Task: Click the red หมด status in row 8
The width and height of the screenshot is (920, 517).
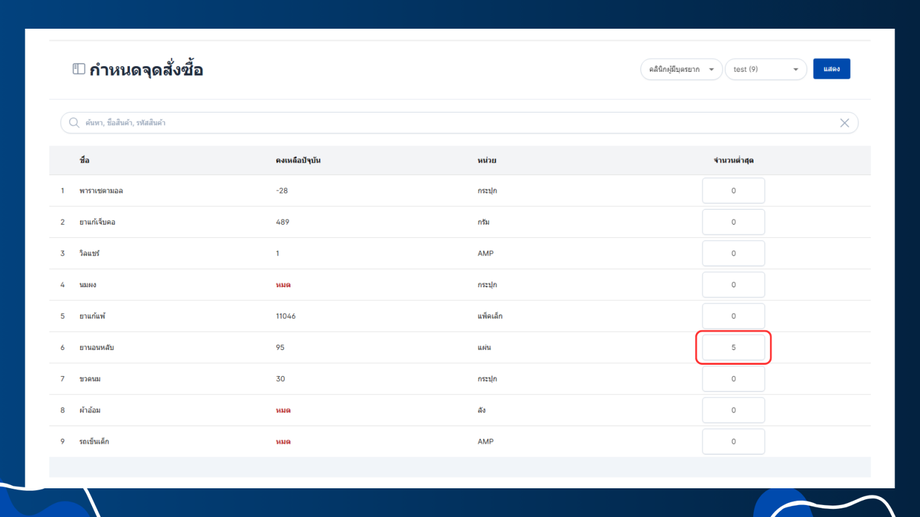Action: 283,410
